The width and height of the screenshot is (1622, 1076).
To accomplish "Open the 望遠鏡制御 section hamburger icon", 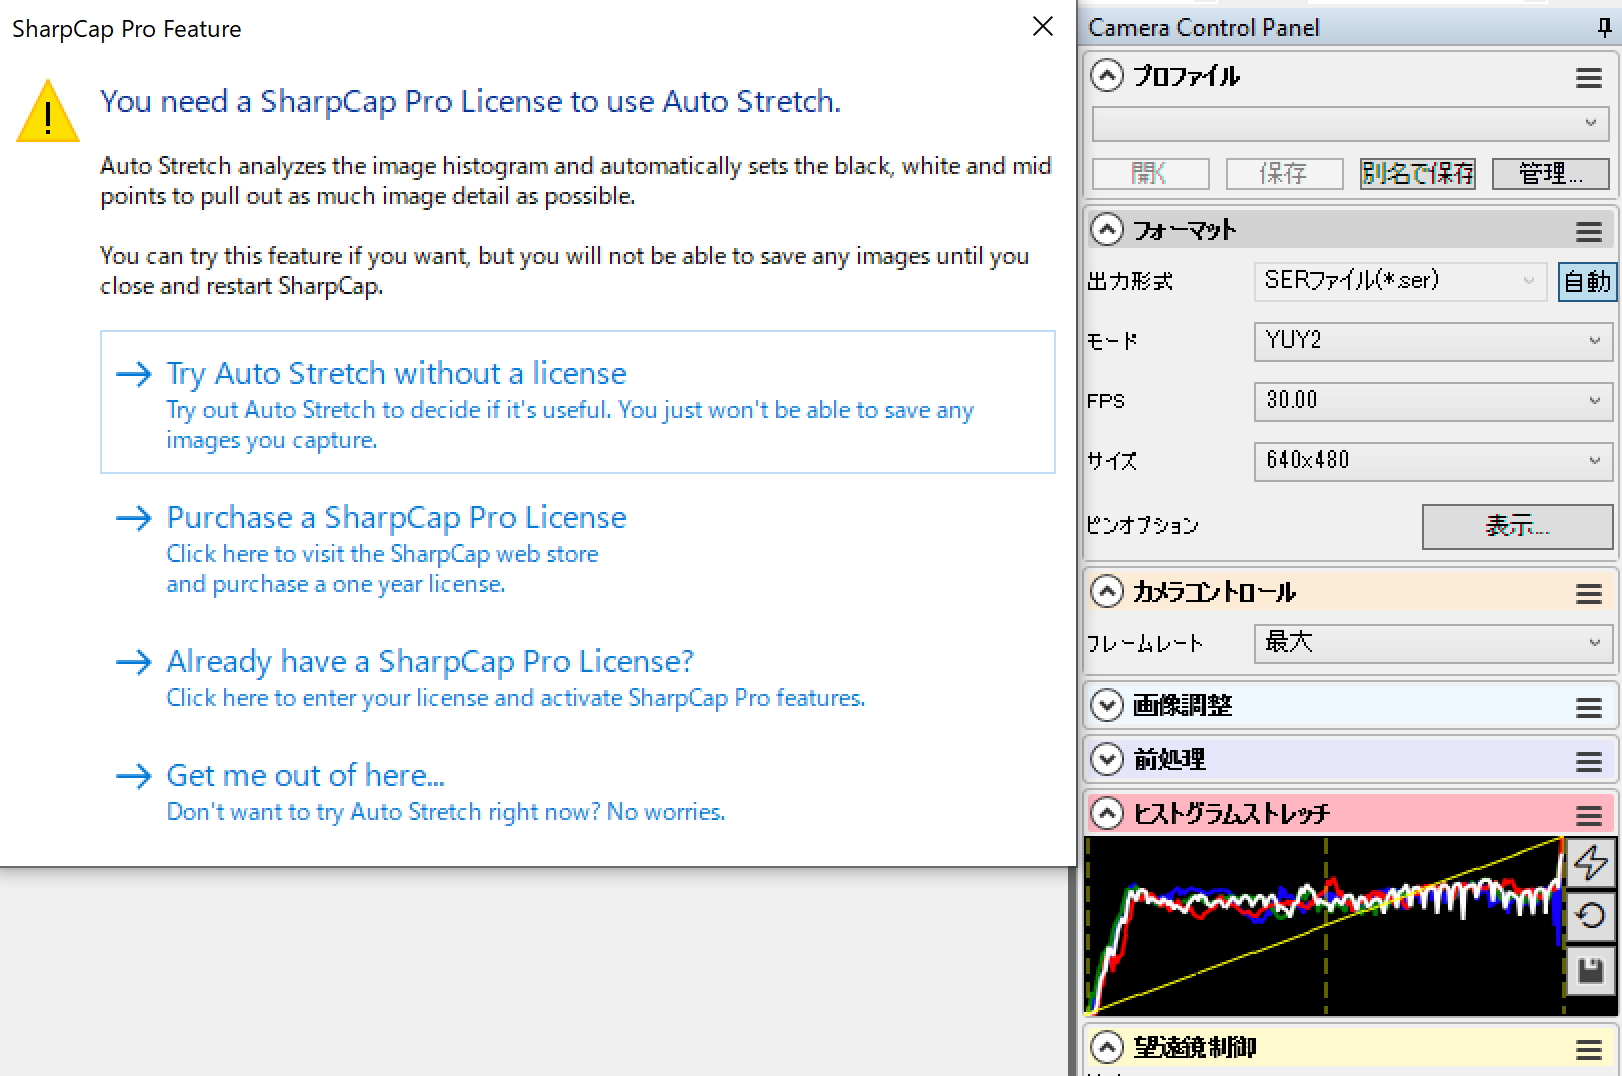I will point(1591,1049).
